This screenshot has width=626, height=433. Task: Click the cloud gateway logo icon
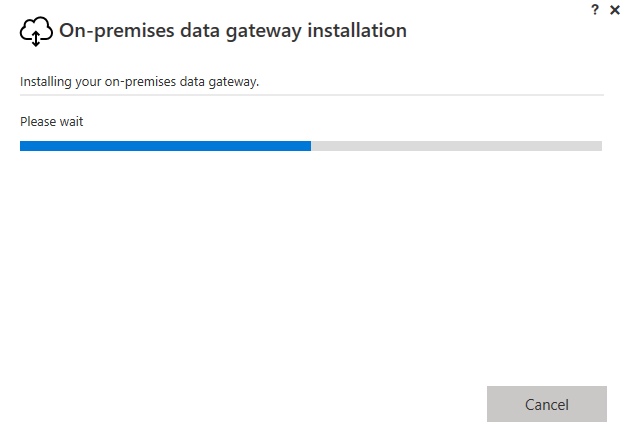(x=36, y=32)
